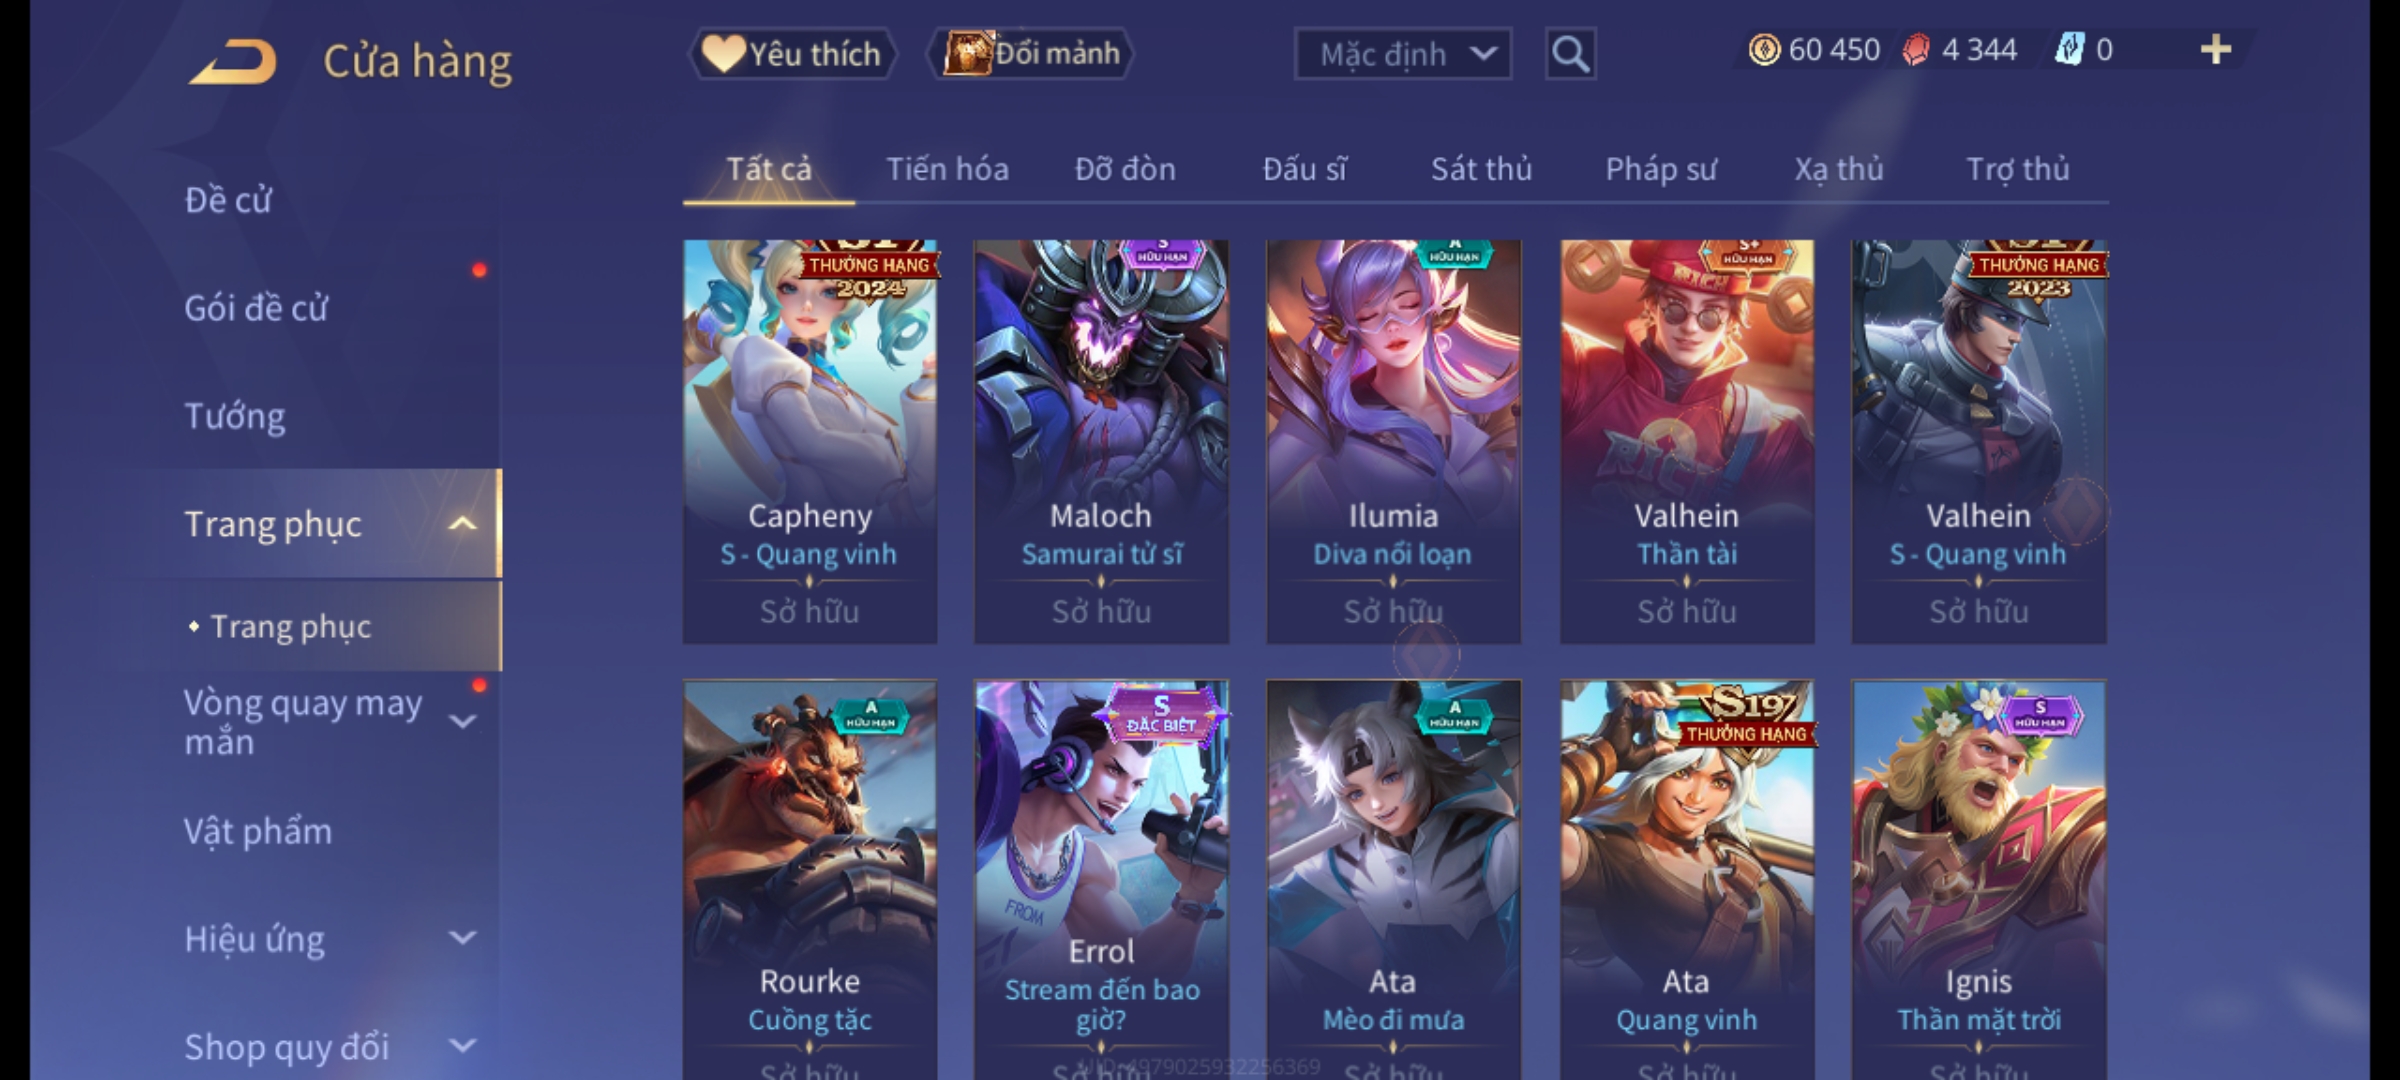This screenshot has height=1080, width=2400.
Task: Tap the plus icon to add currency
Action: click(x=2216, y=50)
